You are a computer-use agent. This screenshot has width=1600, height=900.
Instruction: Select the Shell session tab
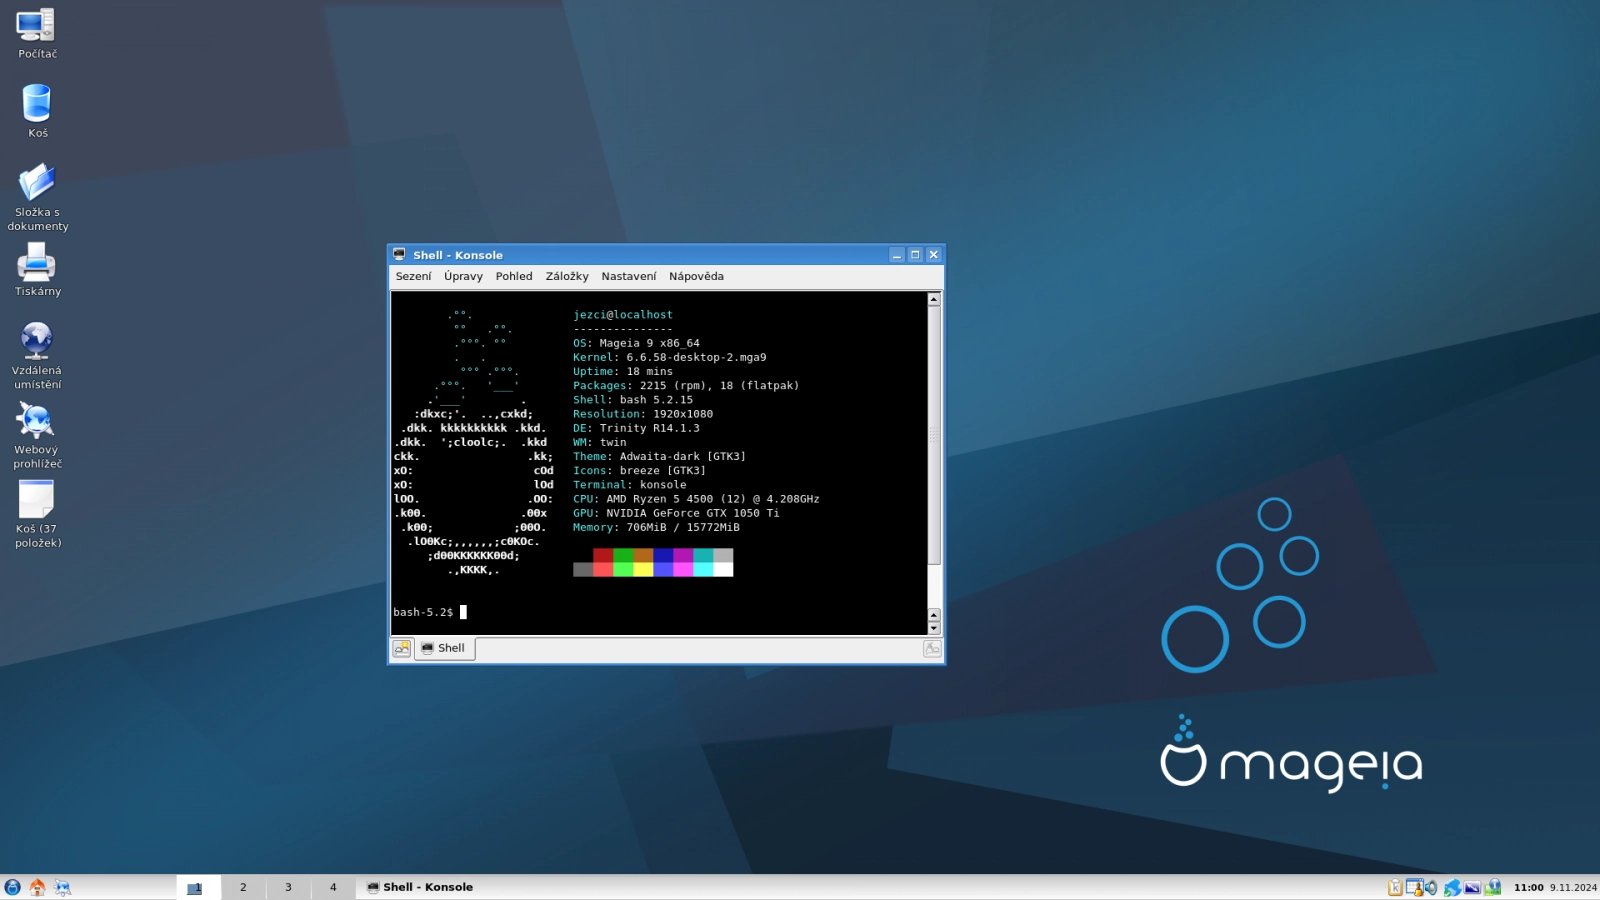444,648
